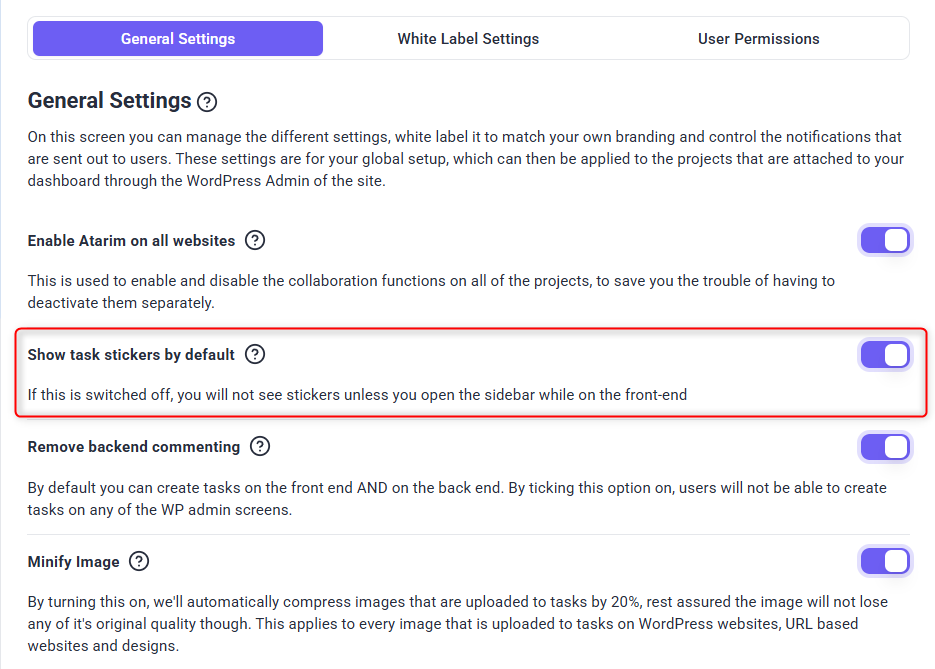Open help for Show task stickers by default

click(x=255, y=354)
